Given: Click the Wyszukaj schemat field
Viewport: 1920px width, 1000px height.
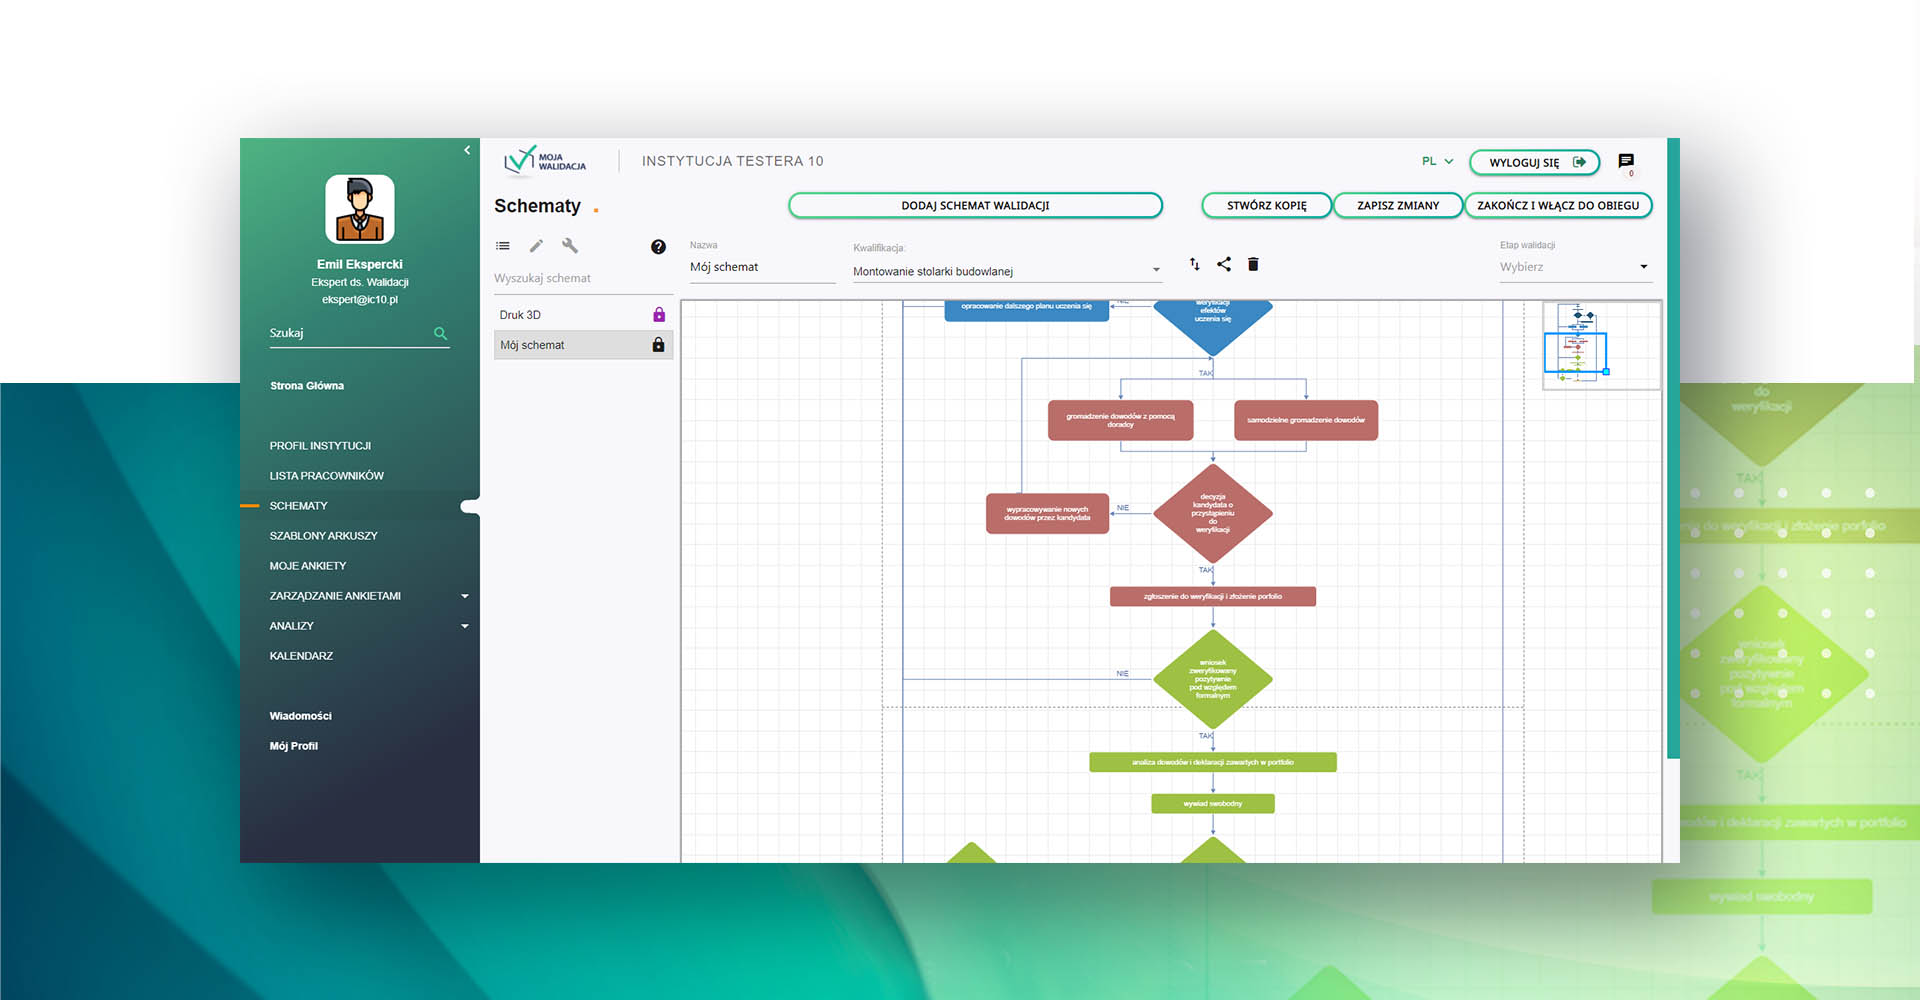Looking at the screenshot, I should [583, 279].
